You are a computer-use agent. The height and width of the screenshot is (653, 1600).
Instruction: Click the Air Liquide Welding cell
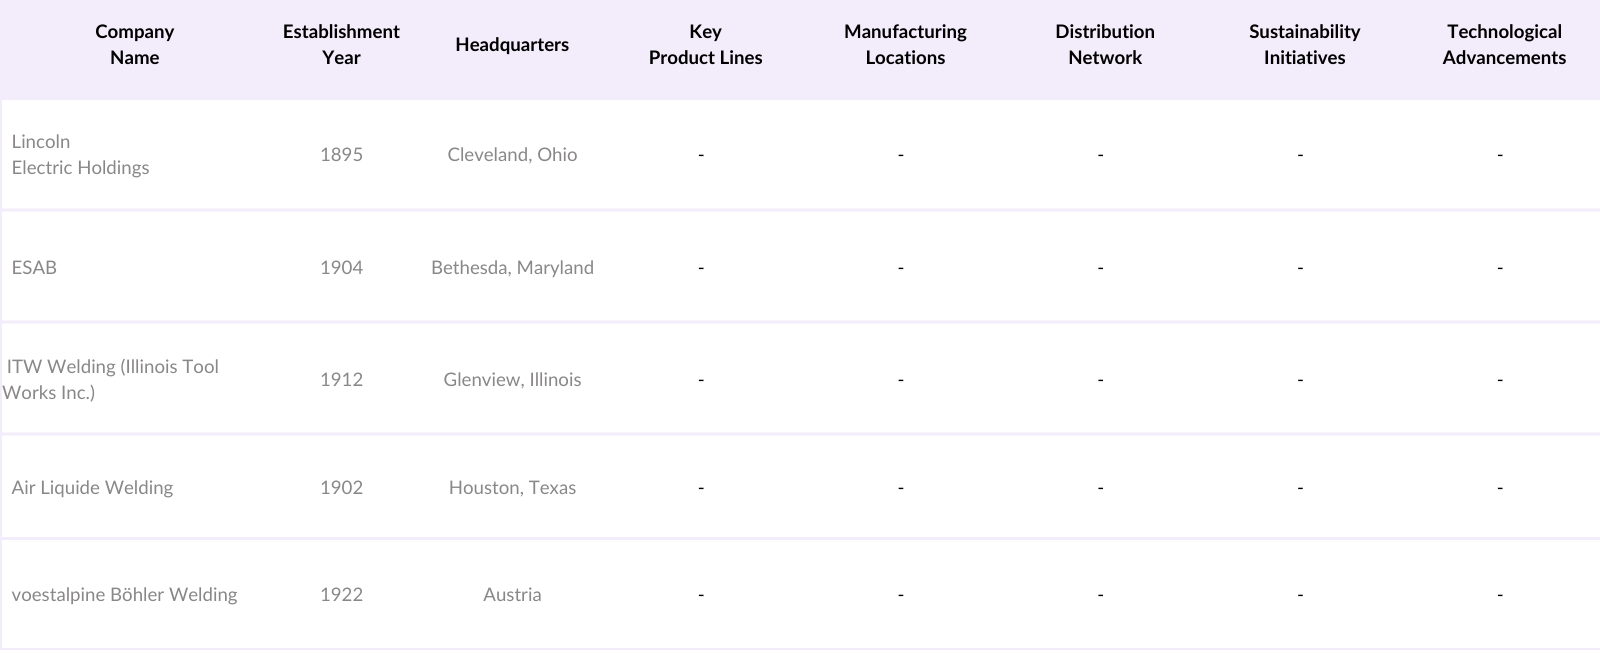92,488
